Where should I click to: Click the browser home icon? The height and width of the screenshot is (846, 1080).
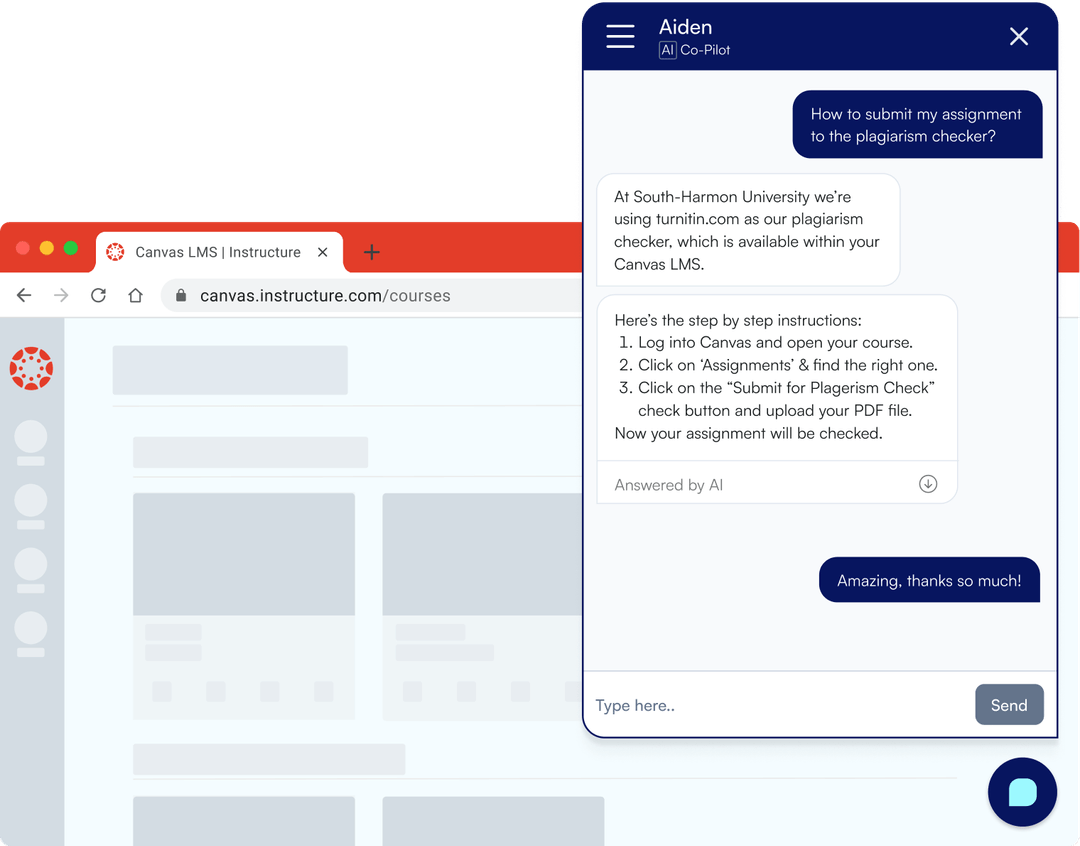[135, 295]
